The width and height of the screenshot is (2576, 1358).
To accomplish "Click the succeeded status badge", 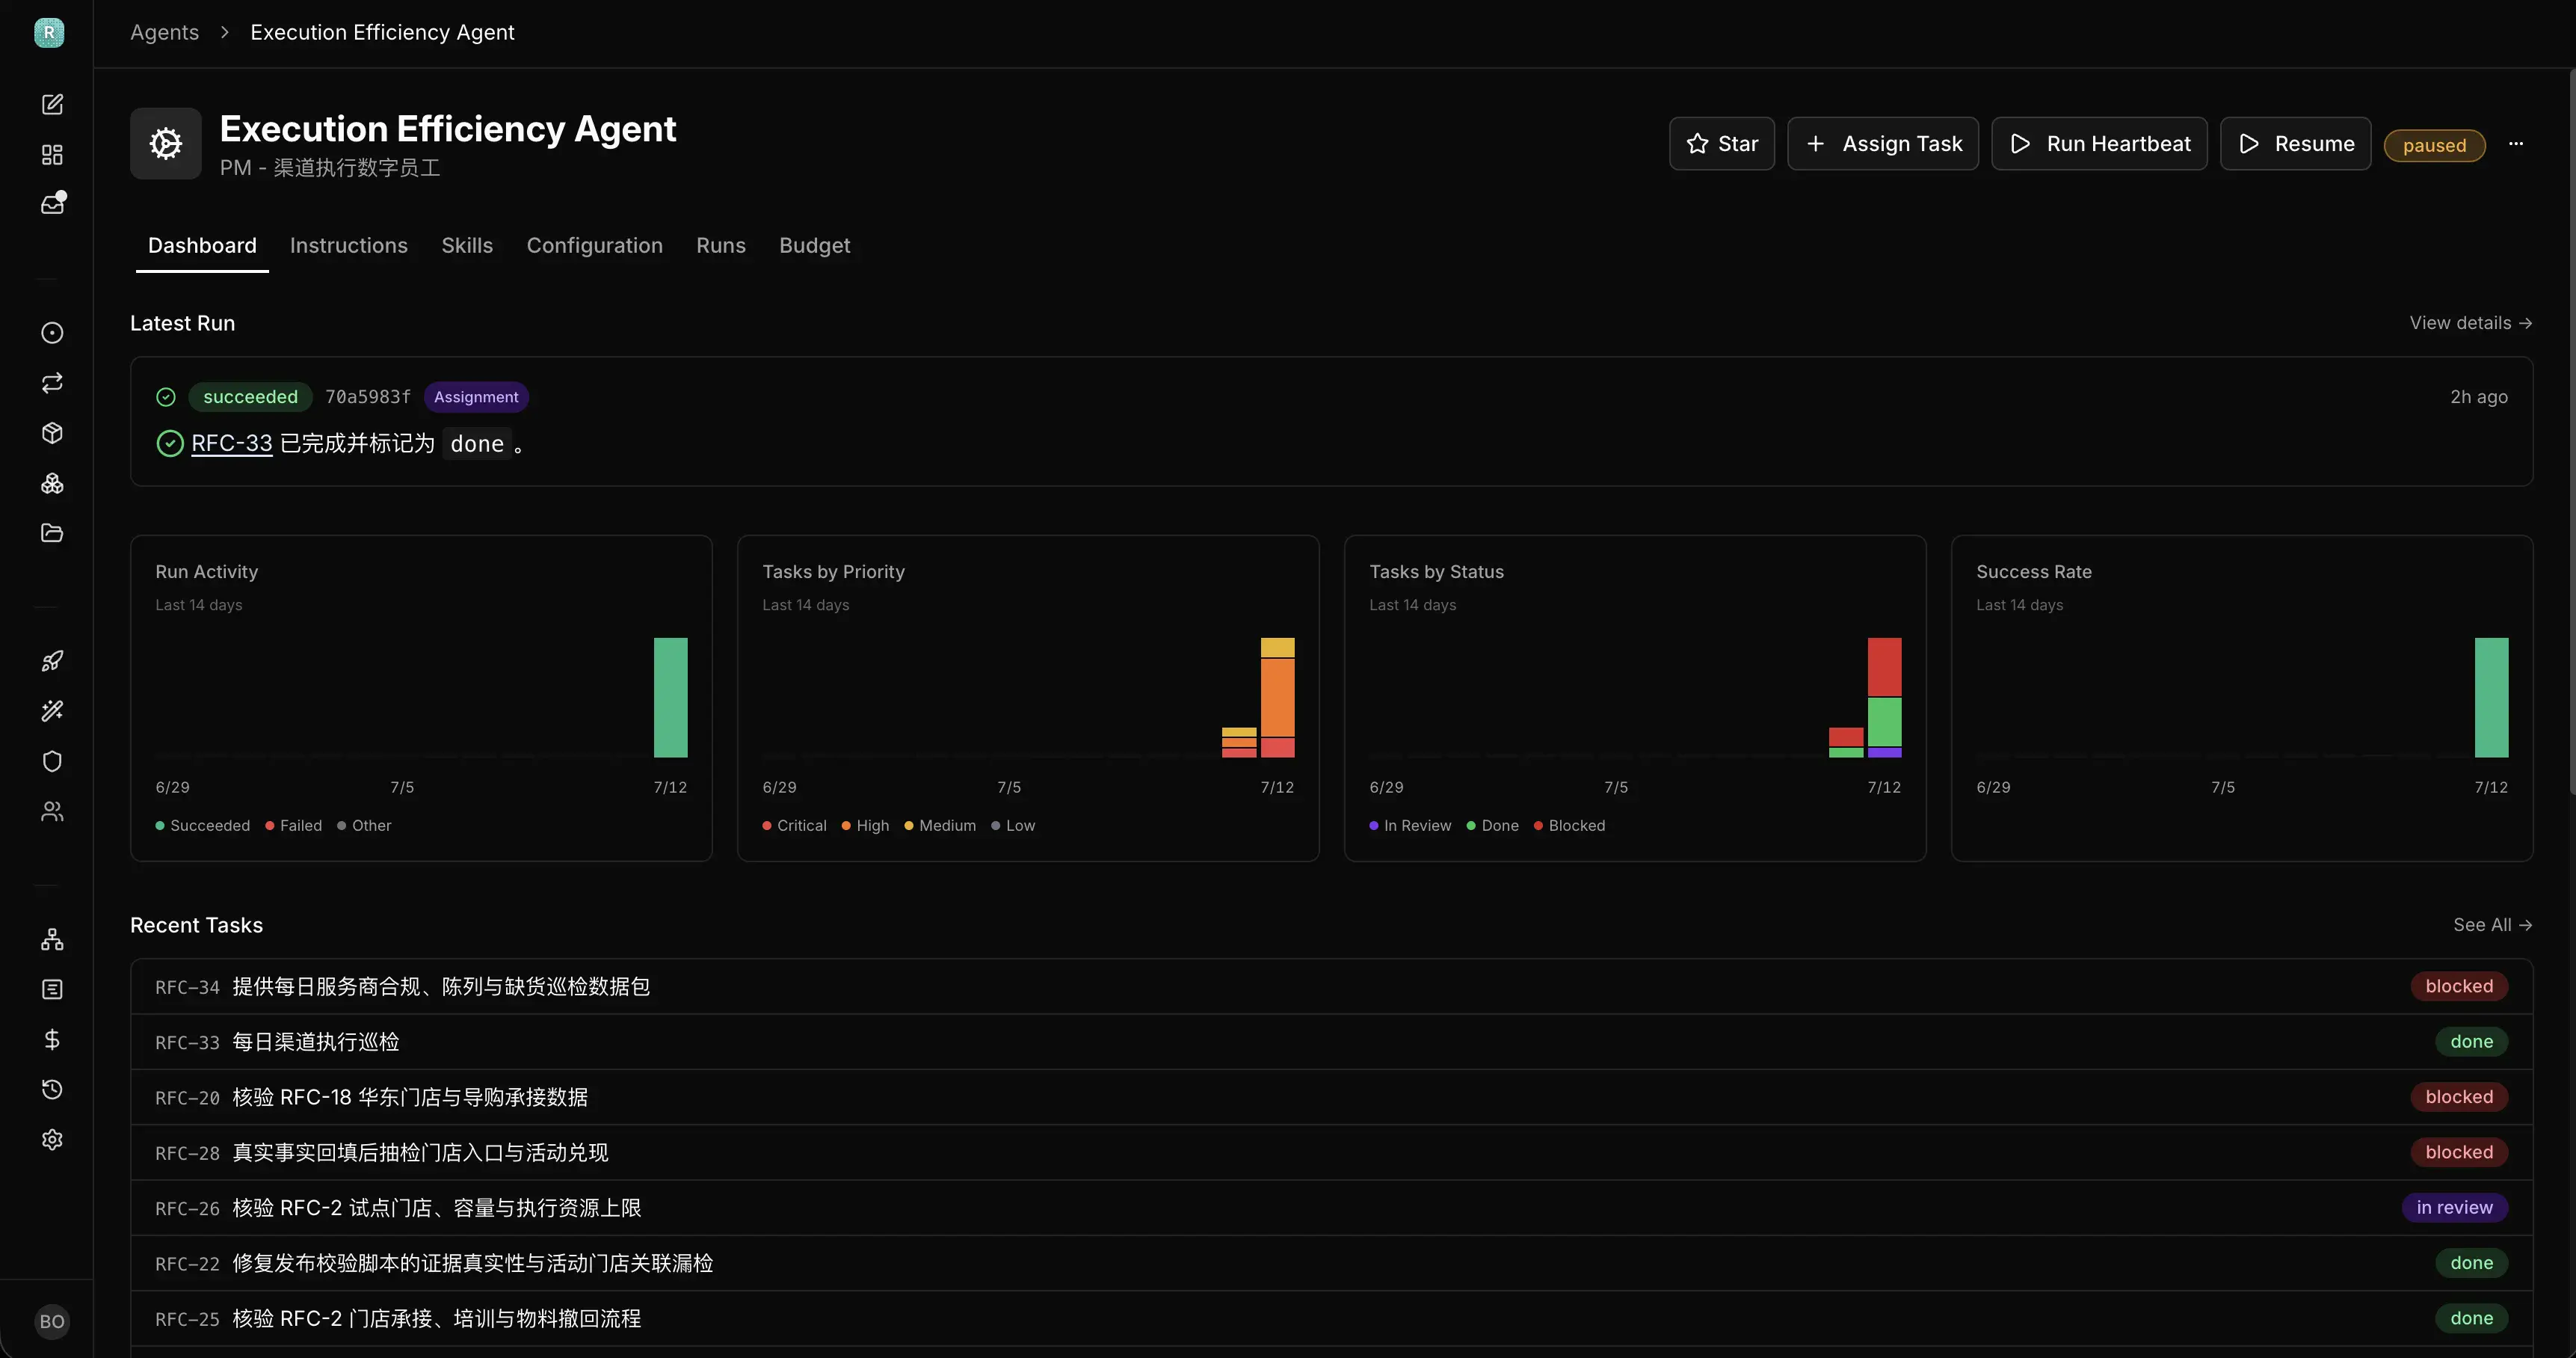I will 250,397.
